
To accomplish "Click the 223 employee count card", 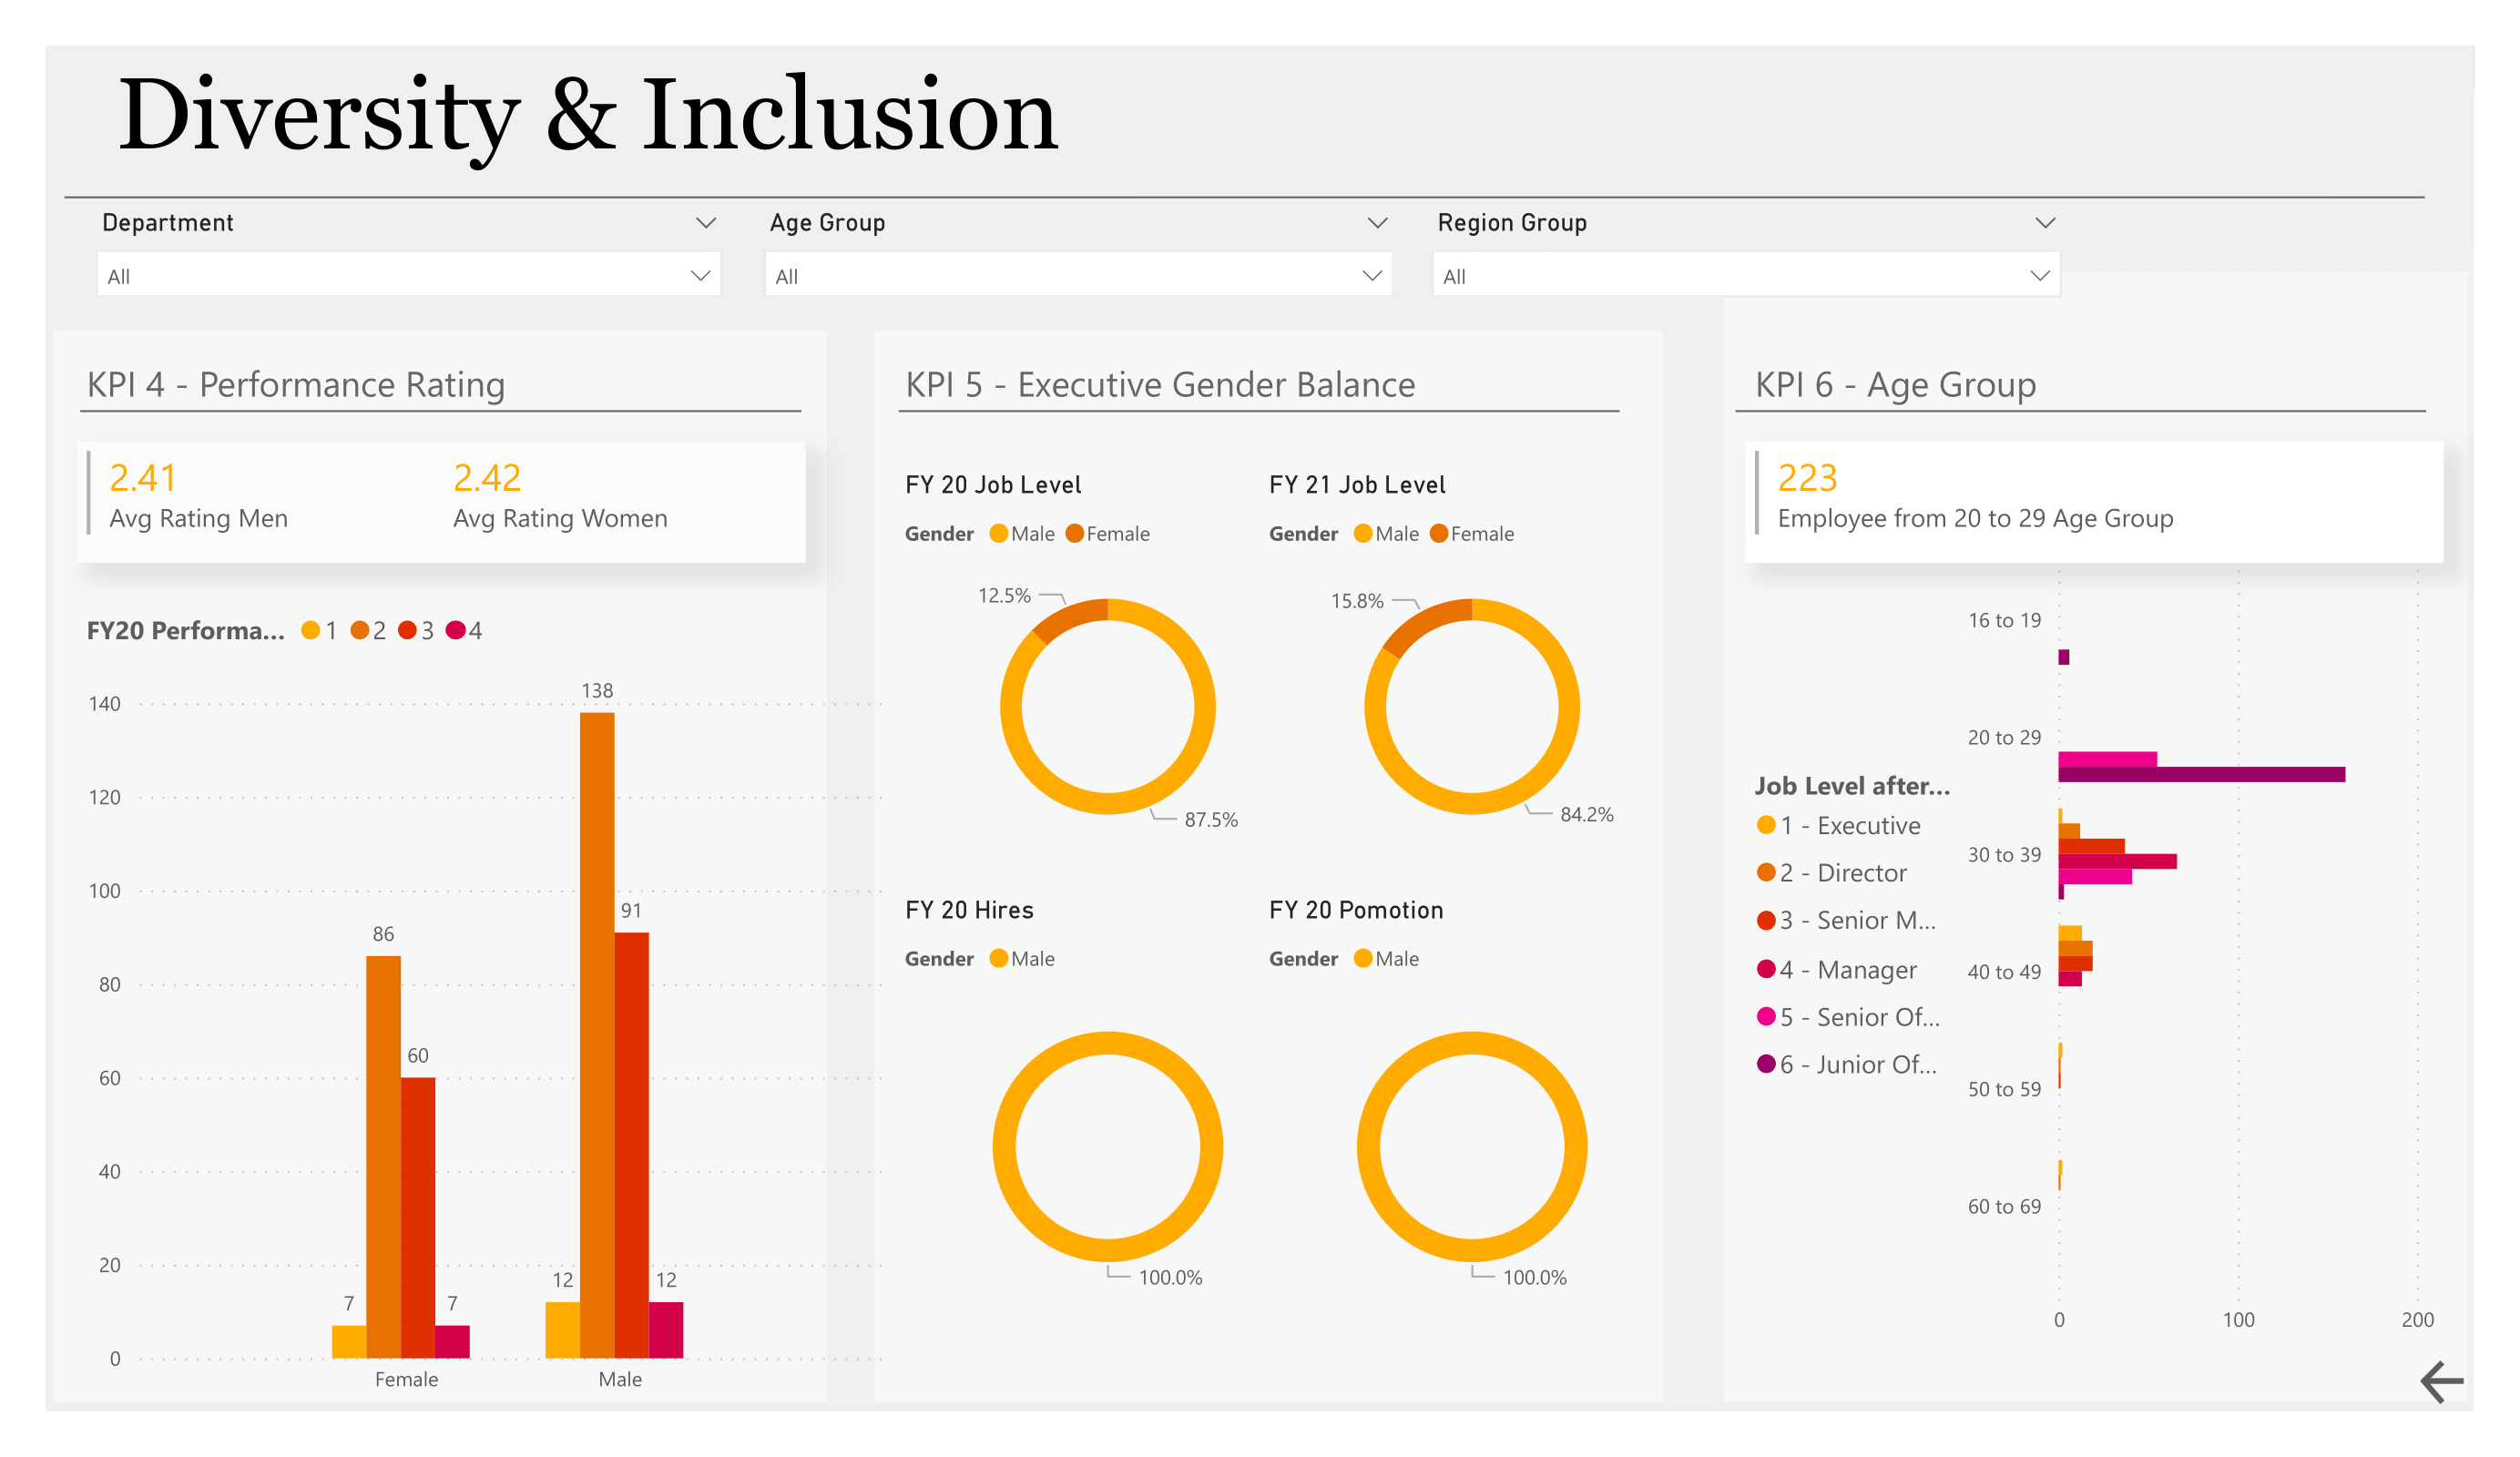I will pos(1806,478).
